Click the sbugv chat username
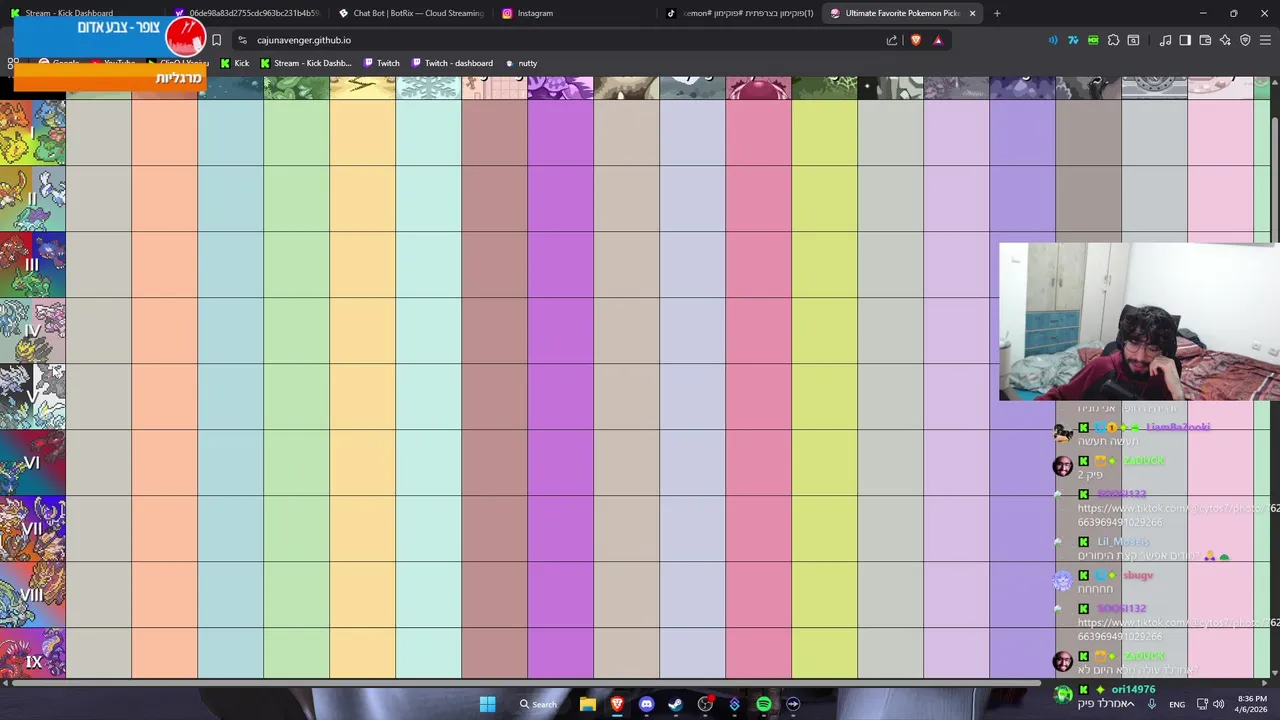 pos(1138,575)
